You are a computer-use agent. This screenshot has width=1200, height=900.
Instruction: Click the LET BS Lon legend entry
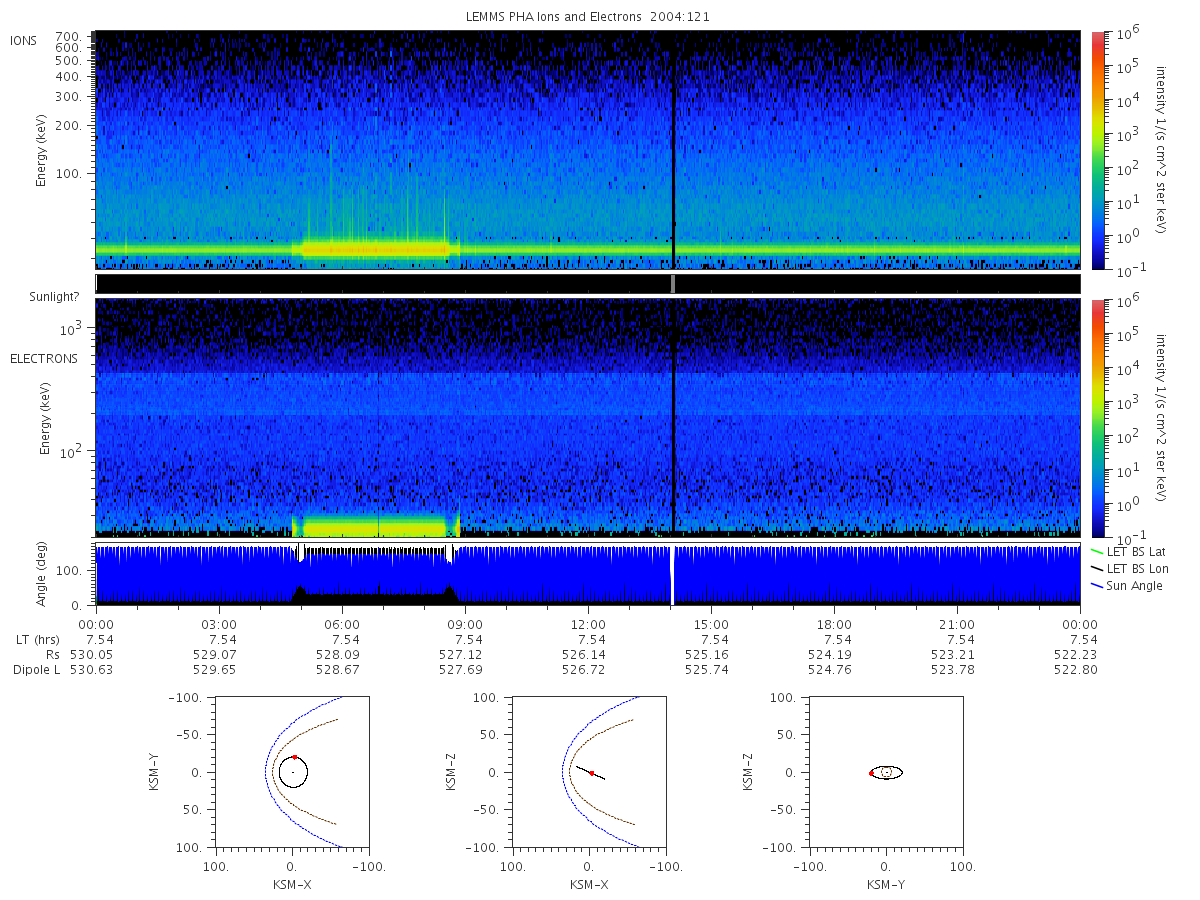(1131, 569)
